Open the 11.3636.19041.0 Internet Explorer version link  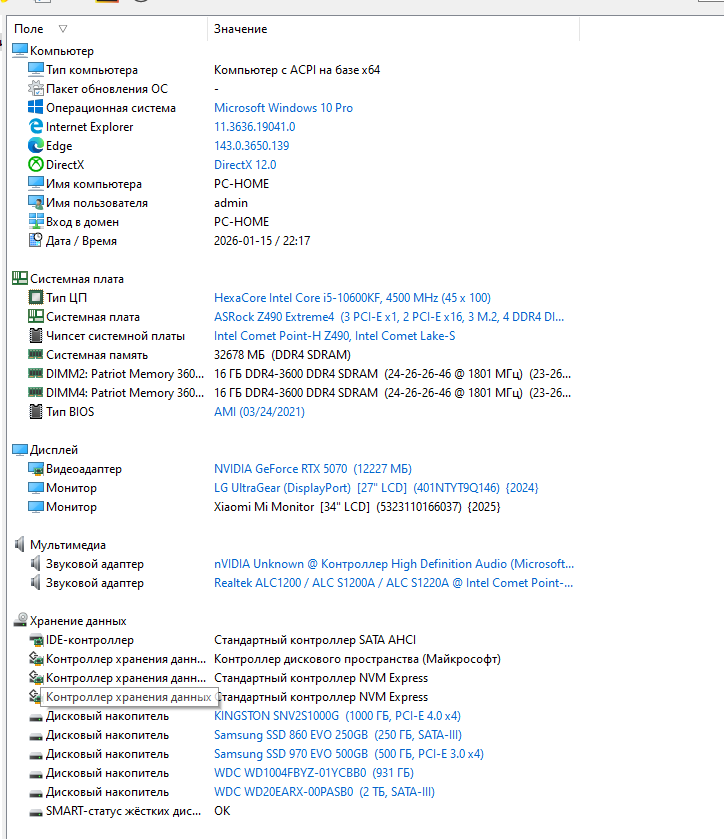tap(254, 127)
